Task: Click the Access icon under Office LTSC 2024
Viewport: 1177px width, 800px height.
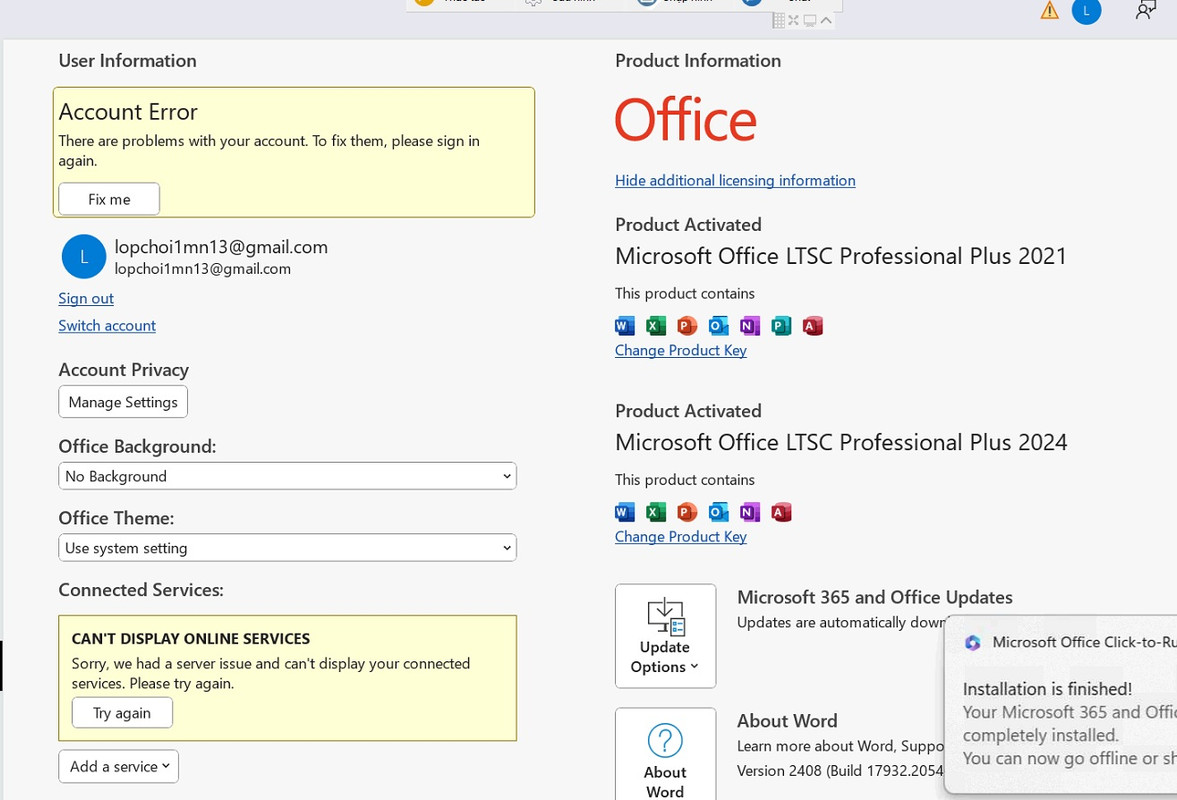Action: pos(781,512)
